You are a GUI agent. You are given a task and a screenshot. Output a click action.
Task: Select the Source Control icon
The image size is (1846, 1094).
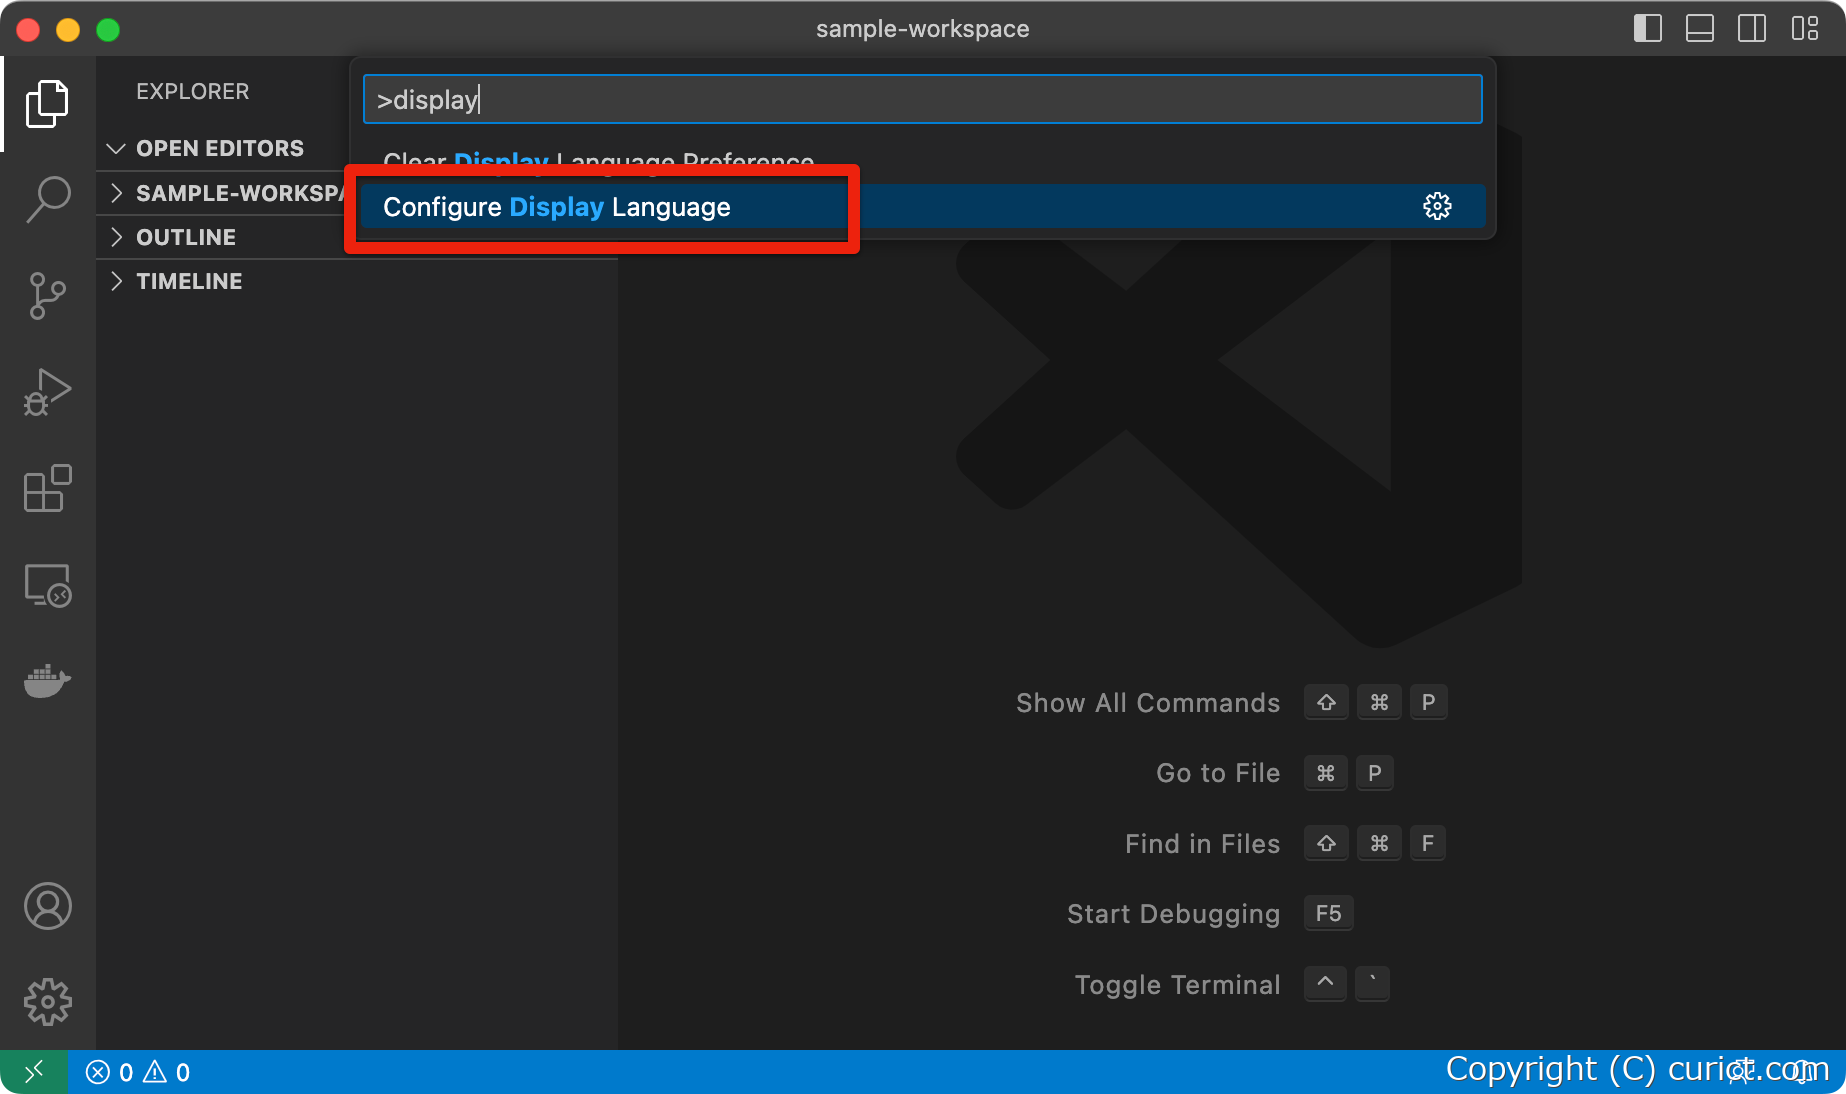[47, 295]
